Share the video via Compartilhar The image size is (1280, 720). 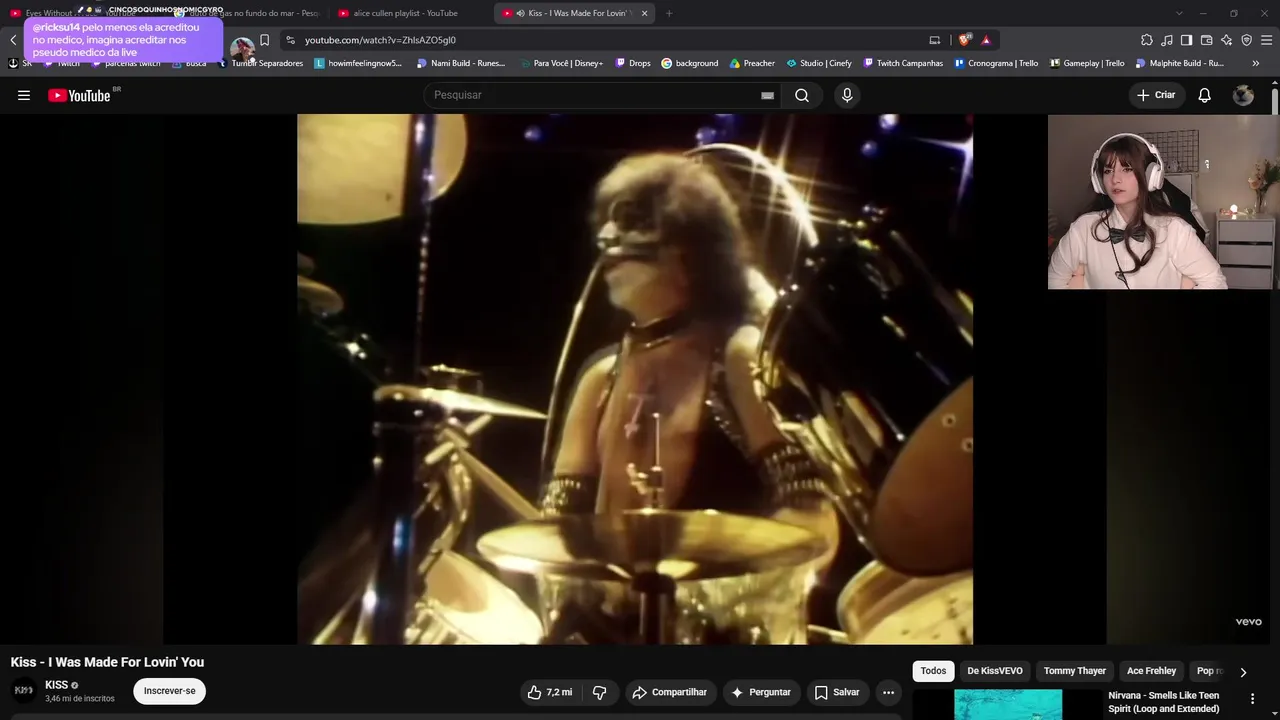click(670, 692)
